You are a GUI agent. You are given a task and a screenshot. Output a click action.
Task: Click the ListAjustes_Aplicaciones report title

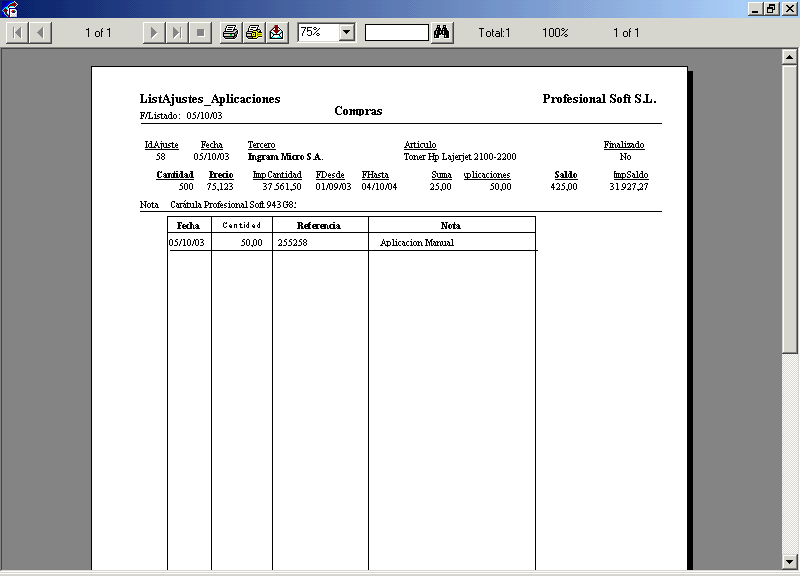210,99
